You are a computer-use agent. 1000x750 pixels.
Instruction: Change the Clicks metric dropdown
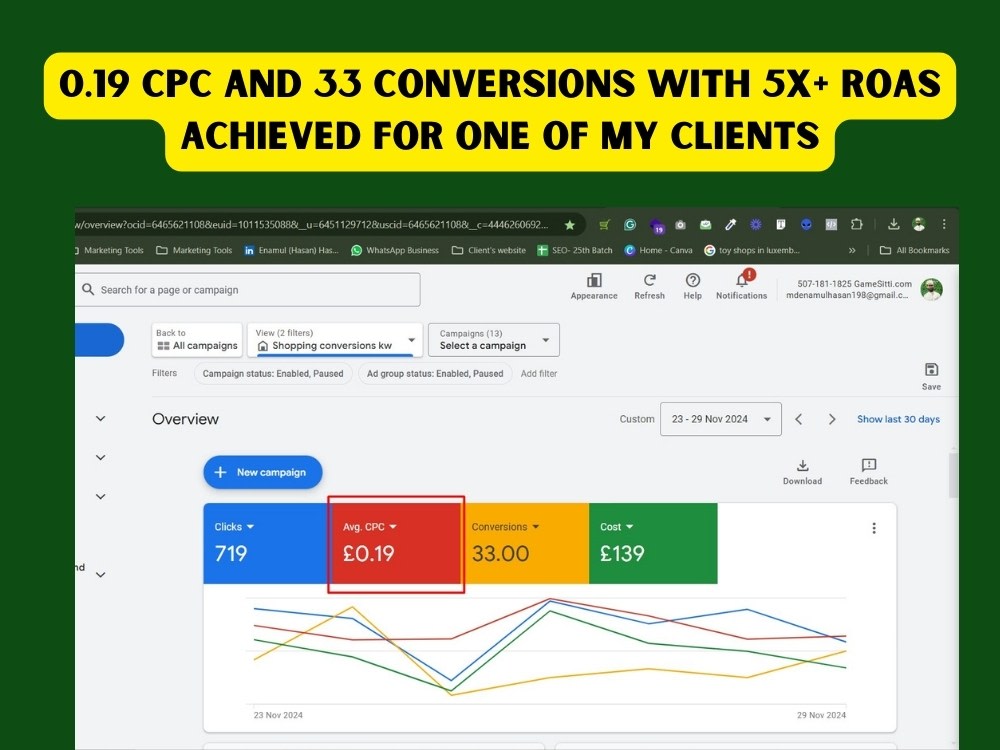click(x=234, y=527)
